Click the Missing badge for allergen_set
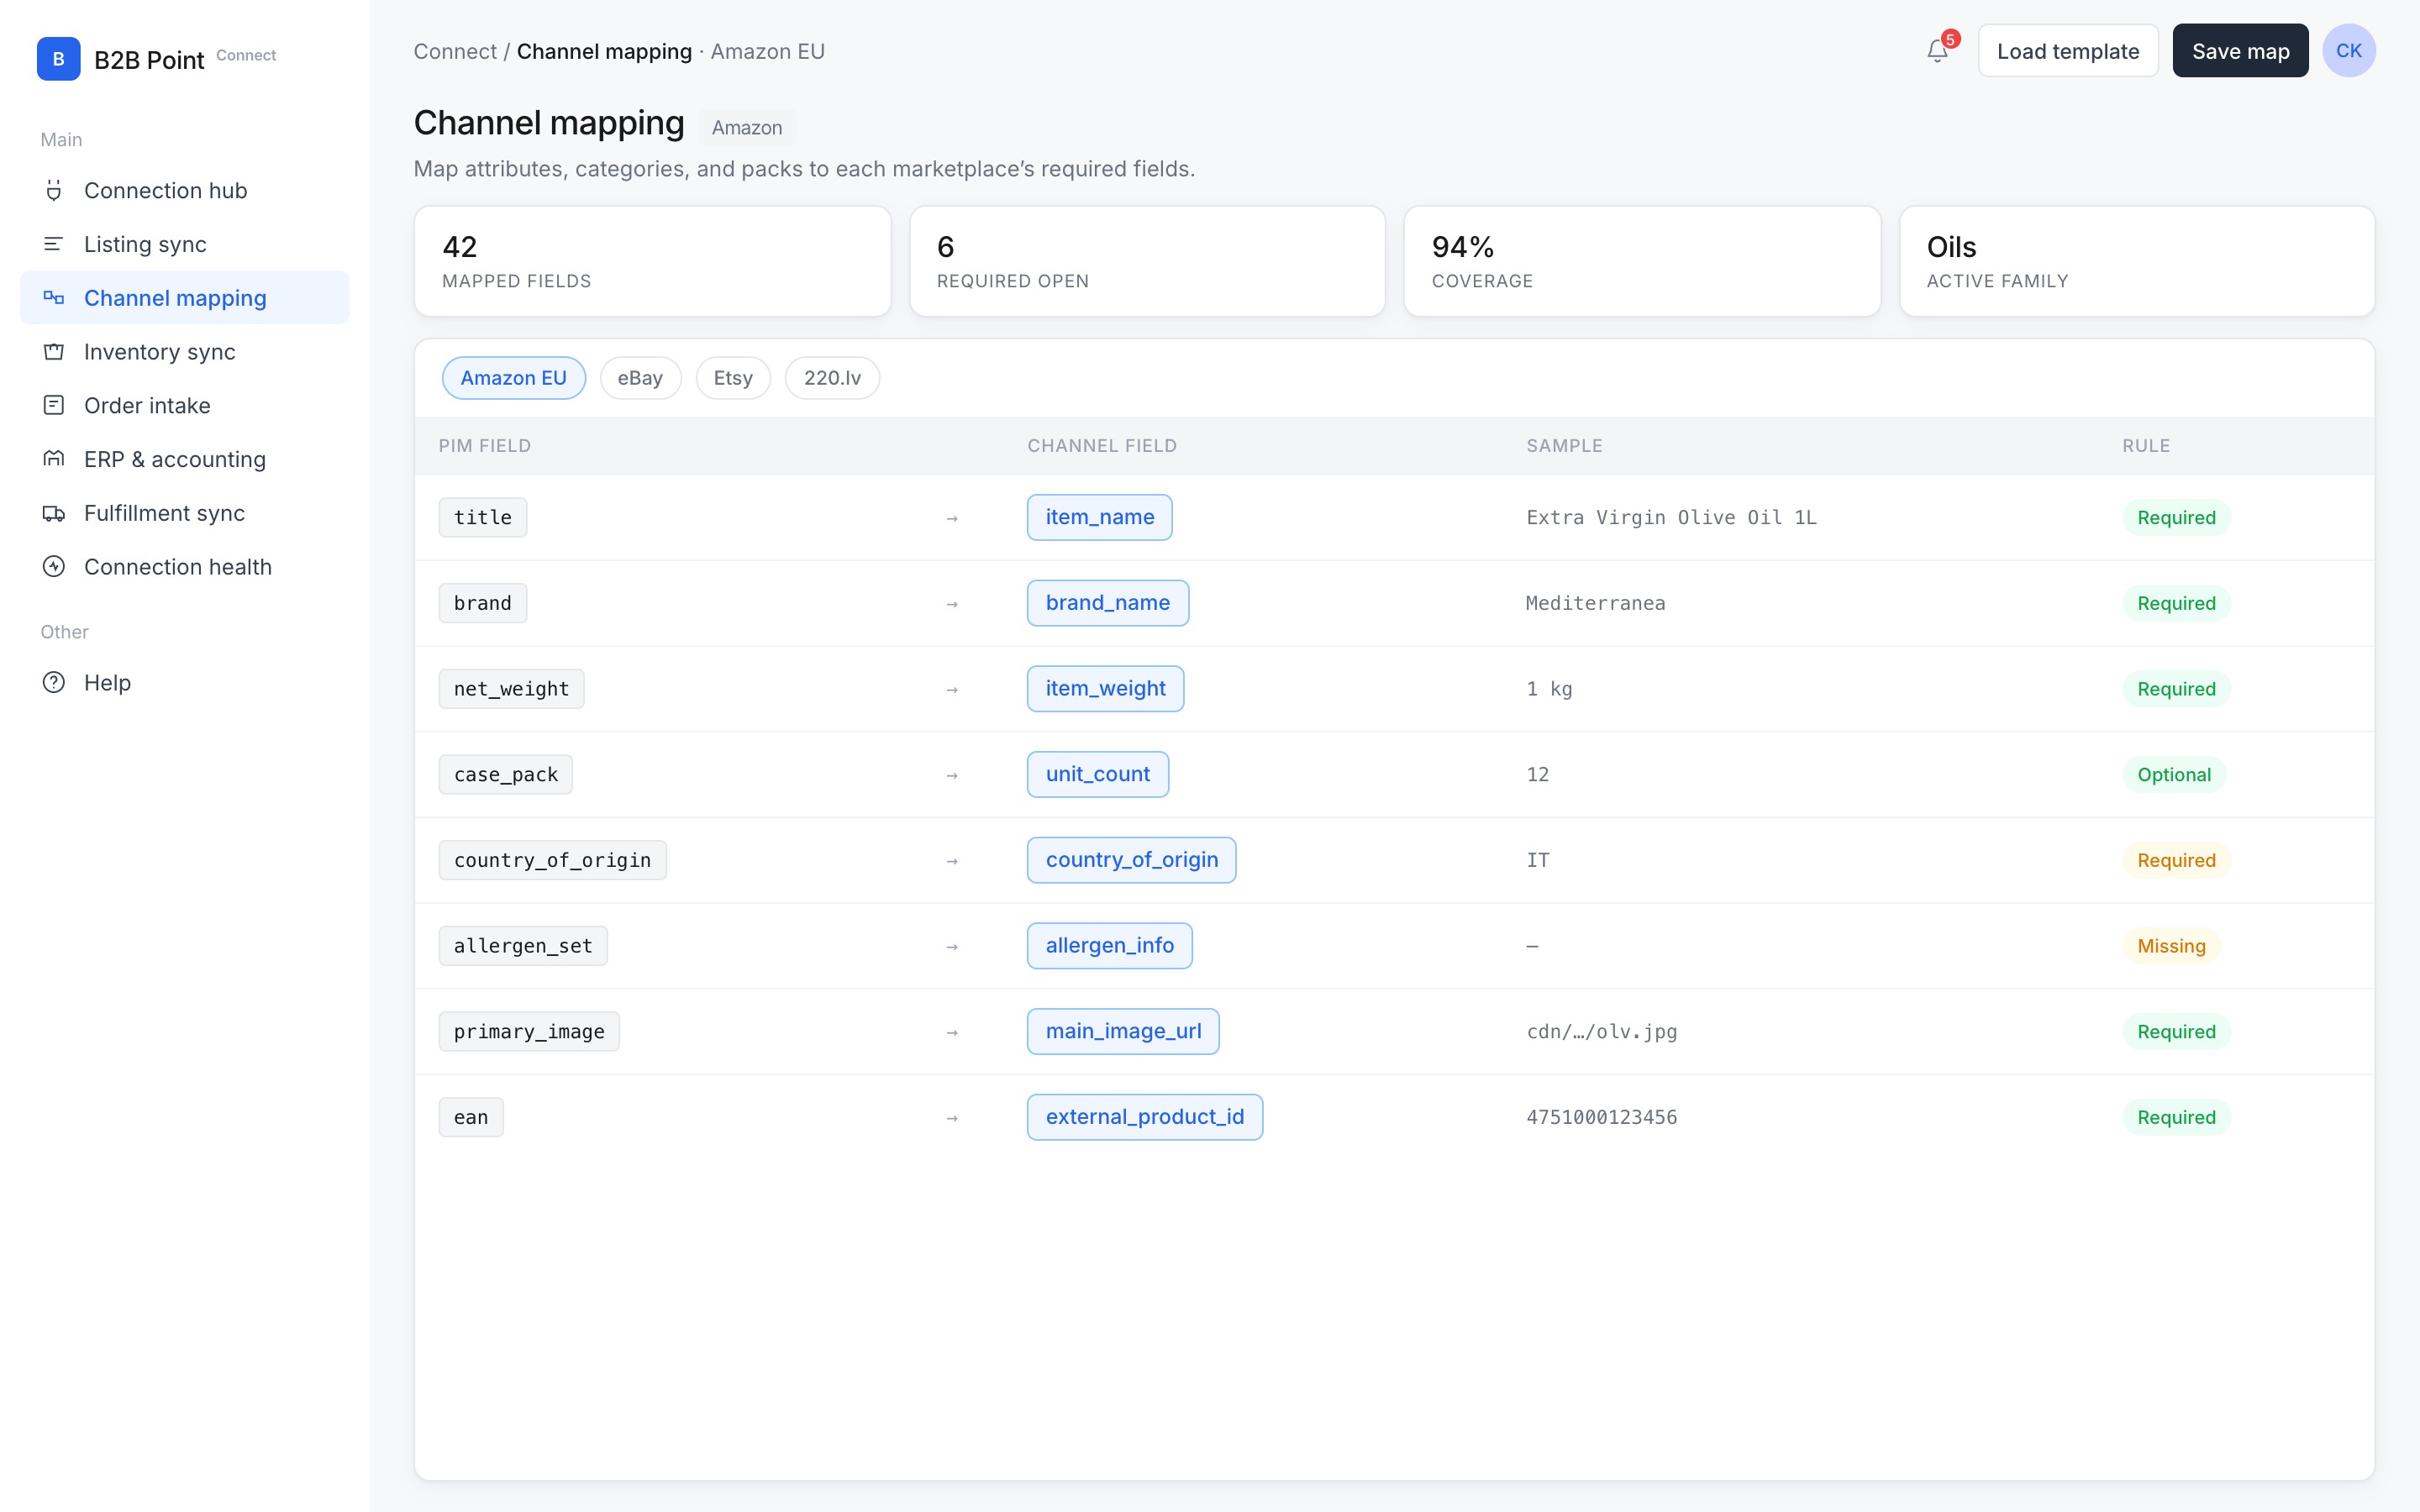2420x1512 pixels. 2171,946
